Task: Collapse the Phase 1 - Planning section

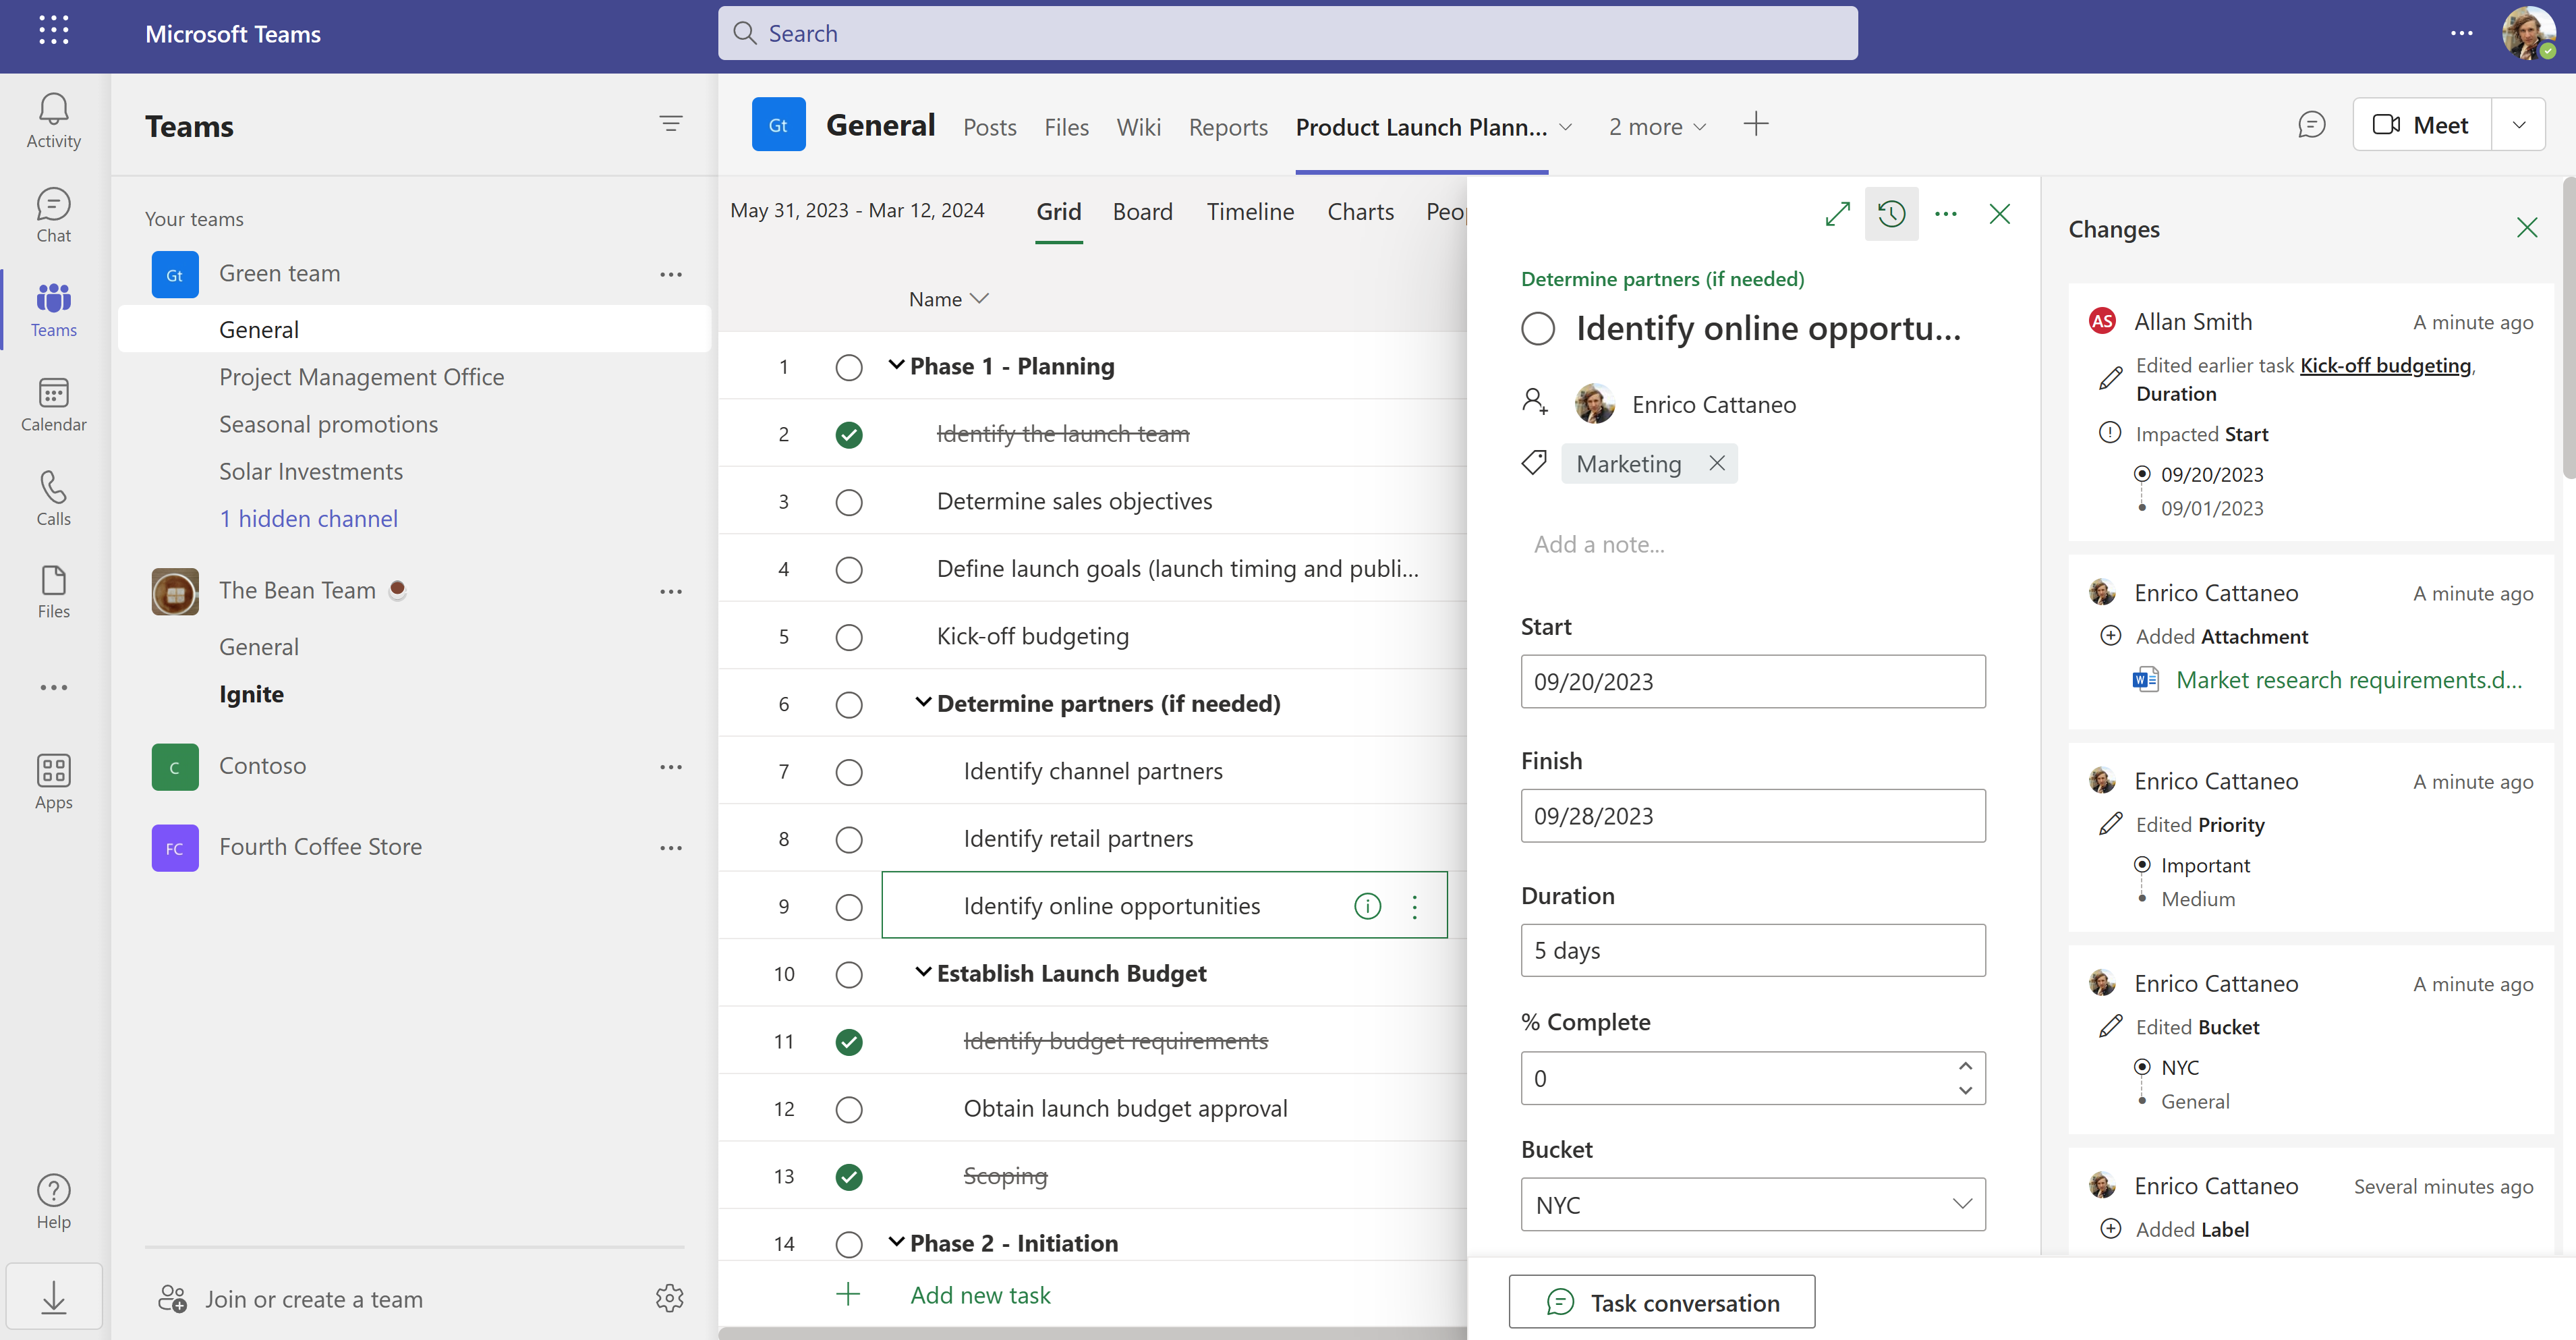Action: [897, 365]
